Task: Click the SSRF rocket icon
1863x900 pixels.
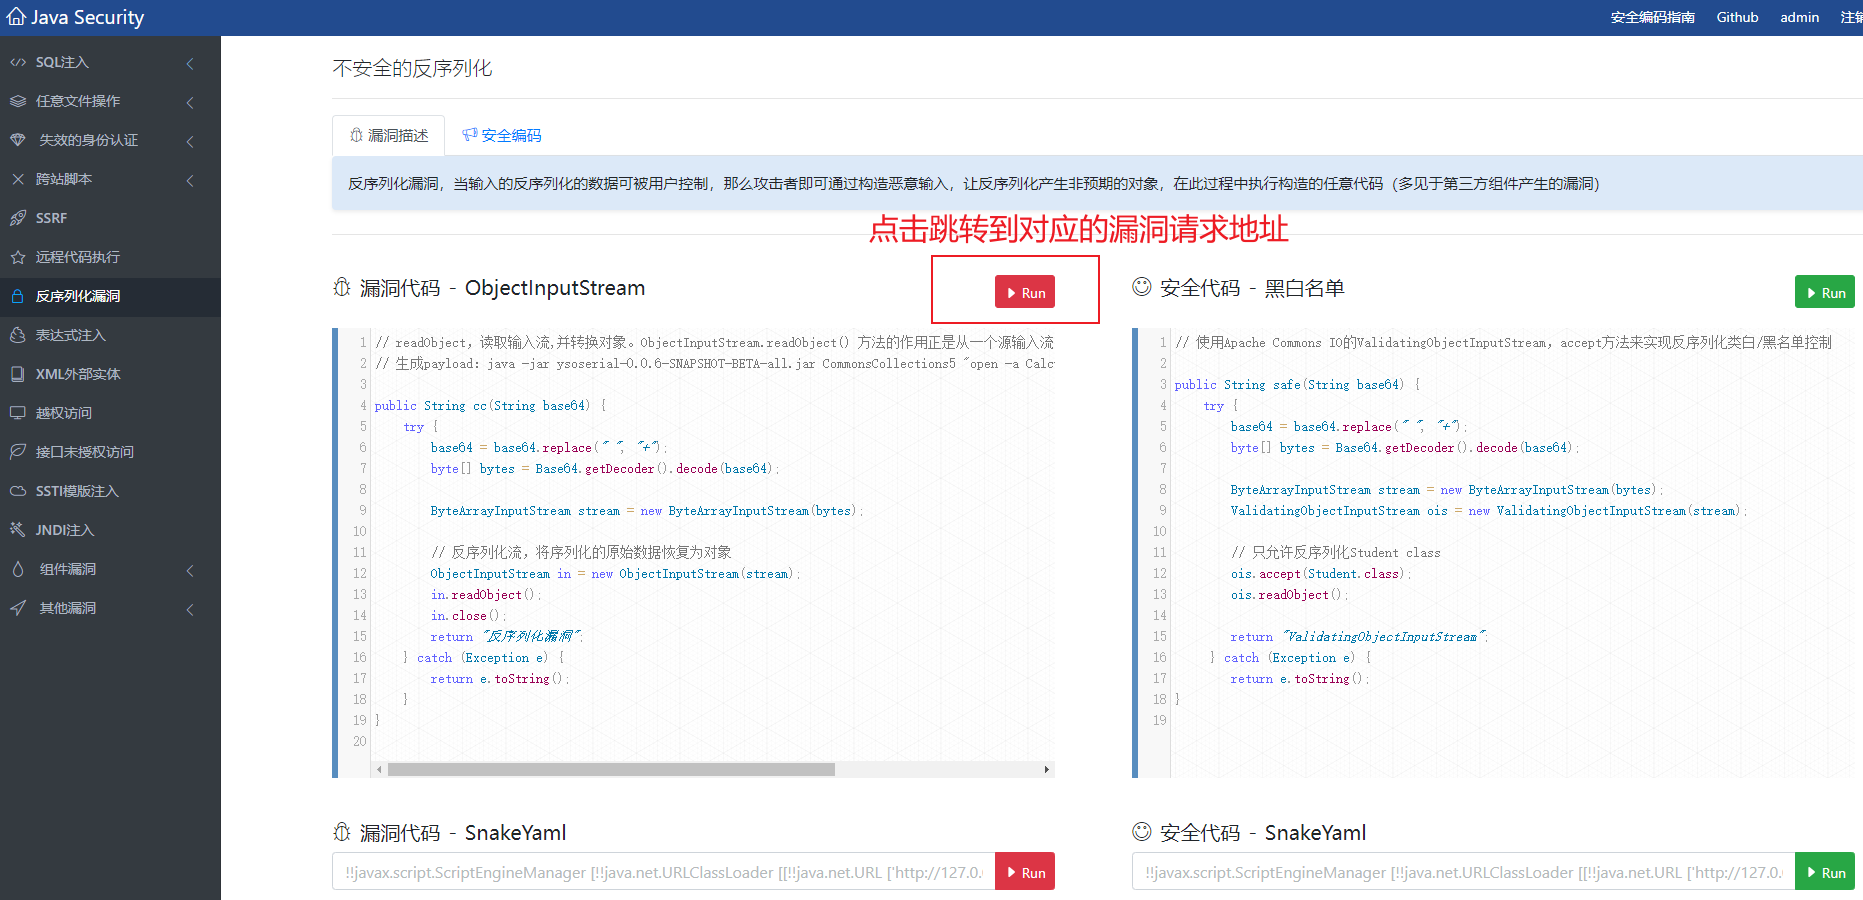Action: 18,218
